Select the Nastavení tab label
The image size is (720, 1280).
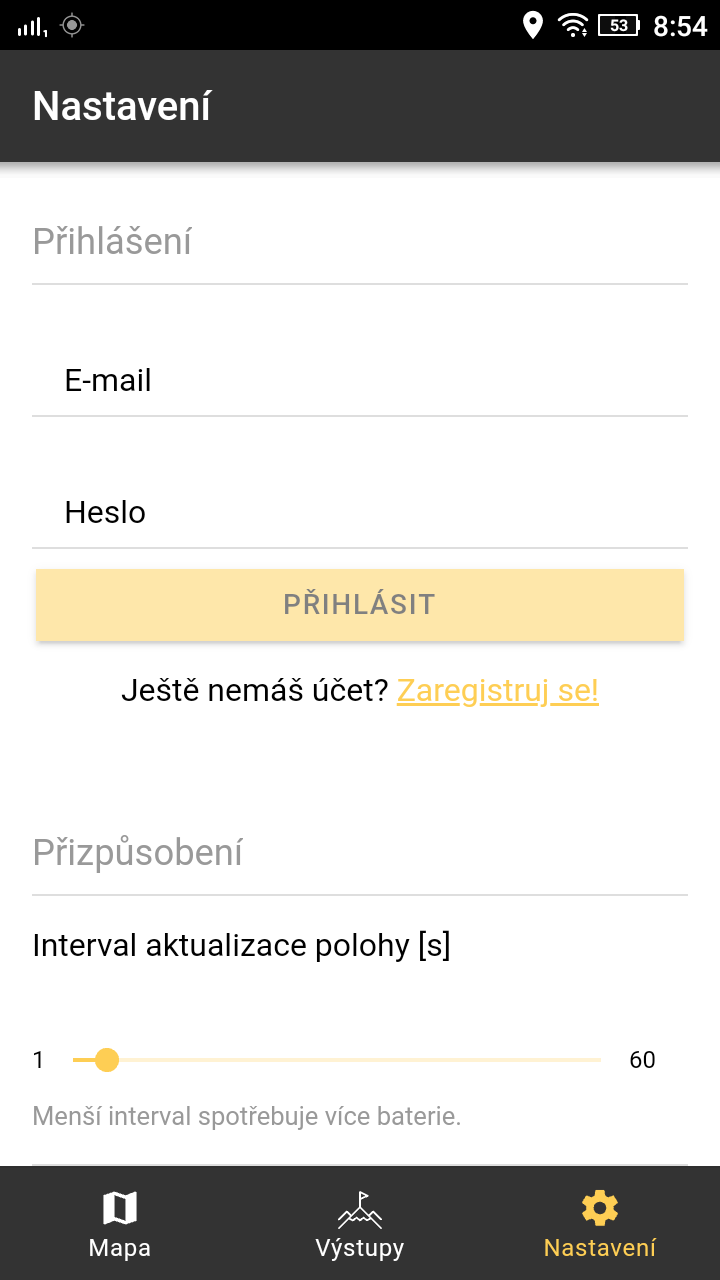pyautogui.click(x=600, y=1248)
